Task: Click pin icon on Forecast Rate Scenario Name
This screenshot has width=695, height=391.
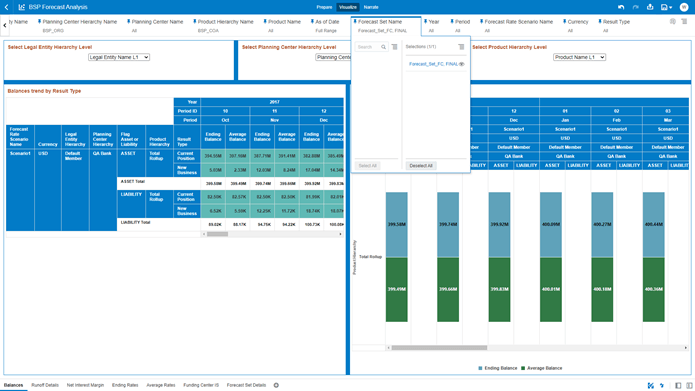Action: click(x=481, y=21)
